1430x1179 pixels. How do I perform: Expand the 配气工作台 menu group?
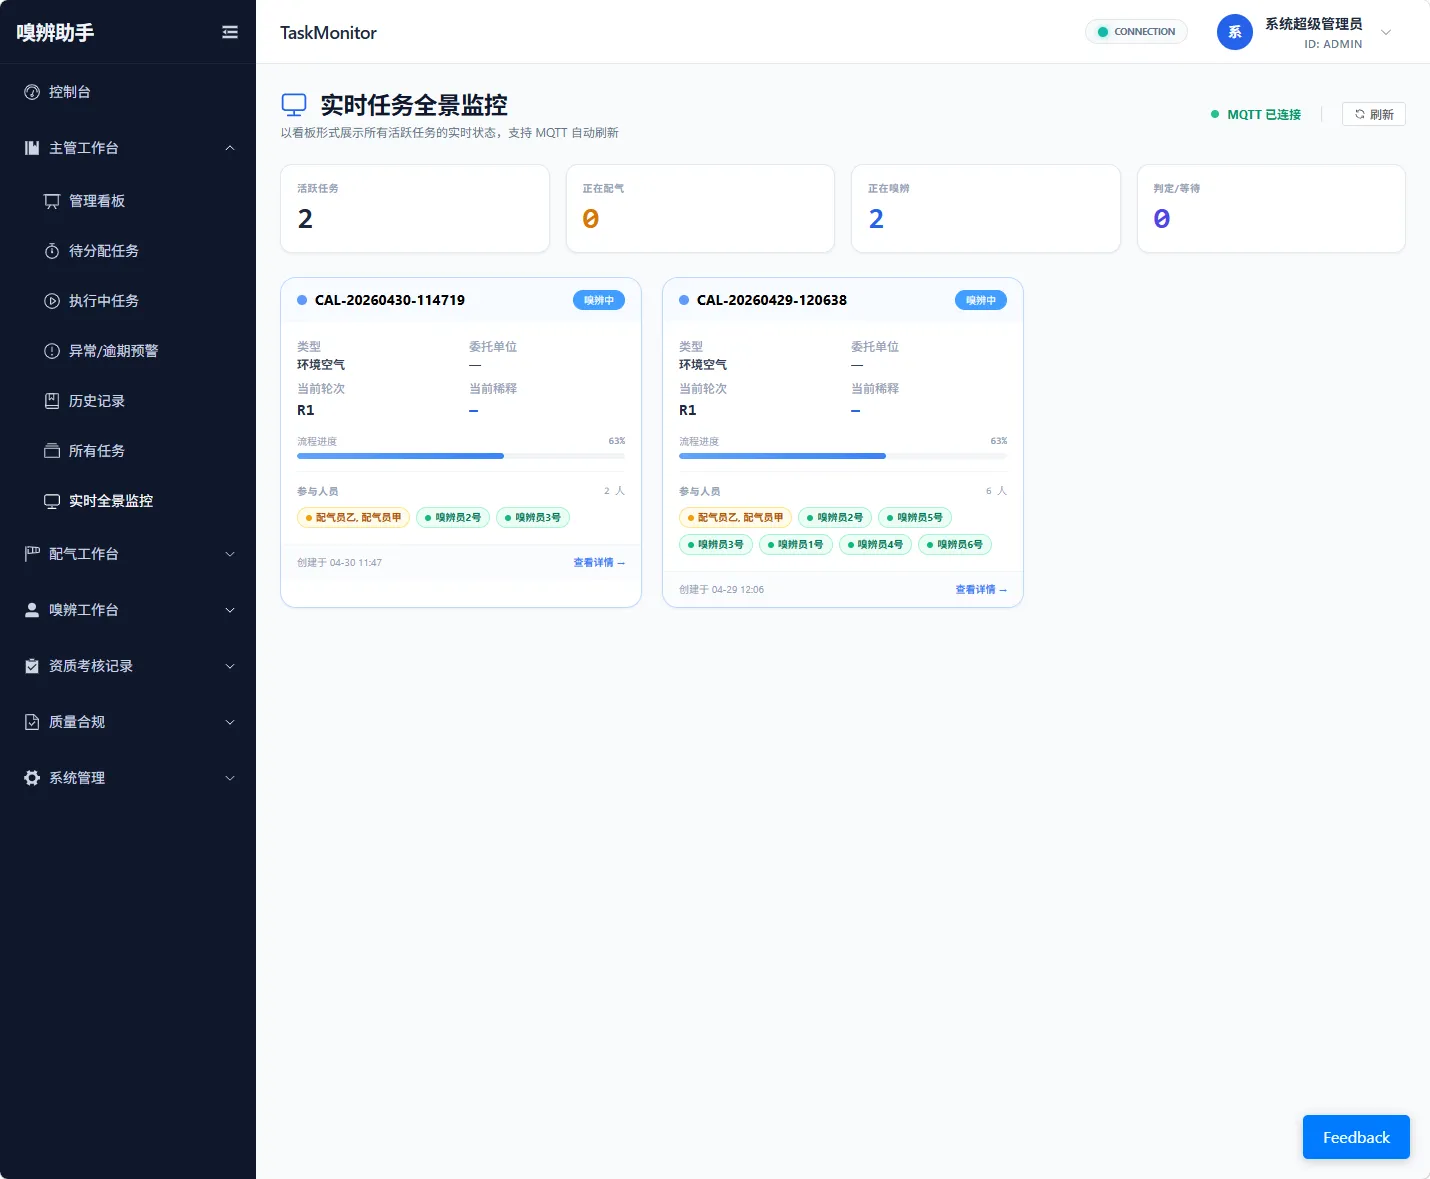point(230,554)
